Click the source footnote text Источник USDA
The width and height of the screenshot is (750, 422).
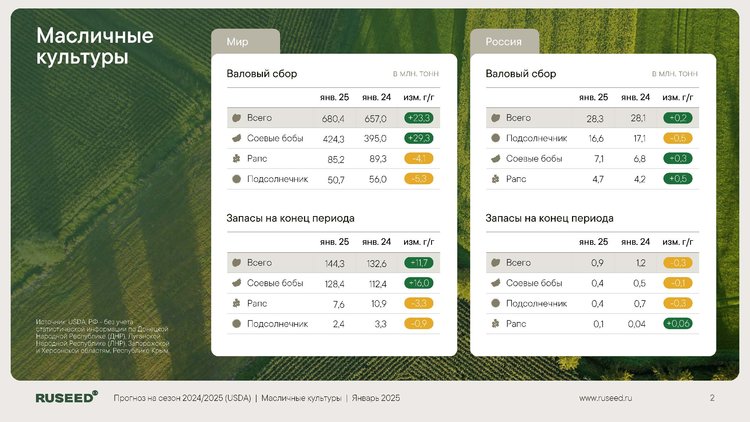pos(102,336)
